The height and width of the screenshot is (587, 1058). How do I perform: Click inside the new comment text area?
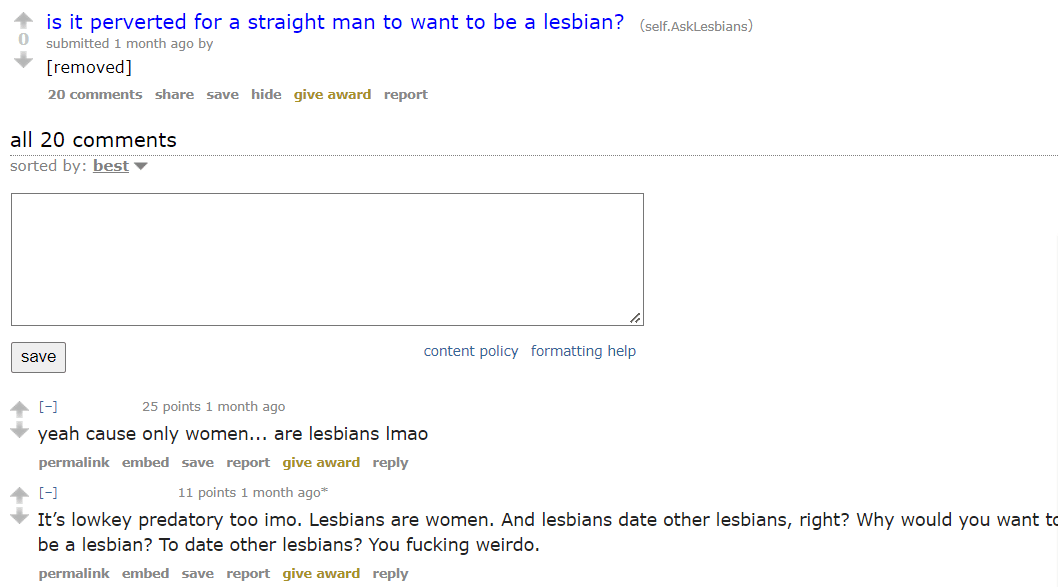point(327,259)
